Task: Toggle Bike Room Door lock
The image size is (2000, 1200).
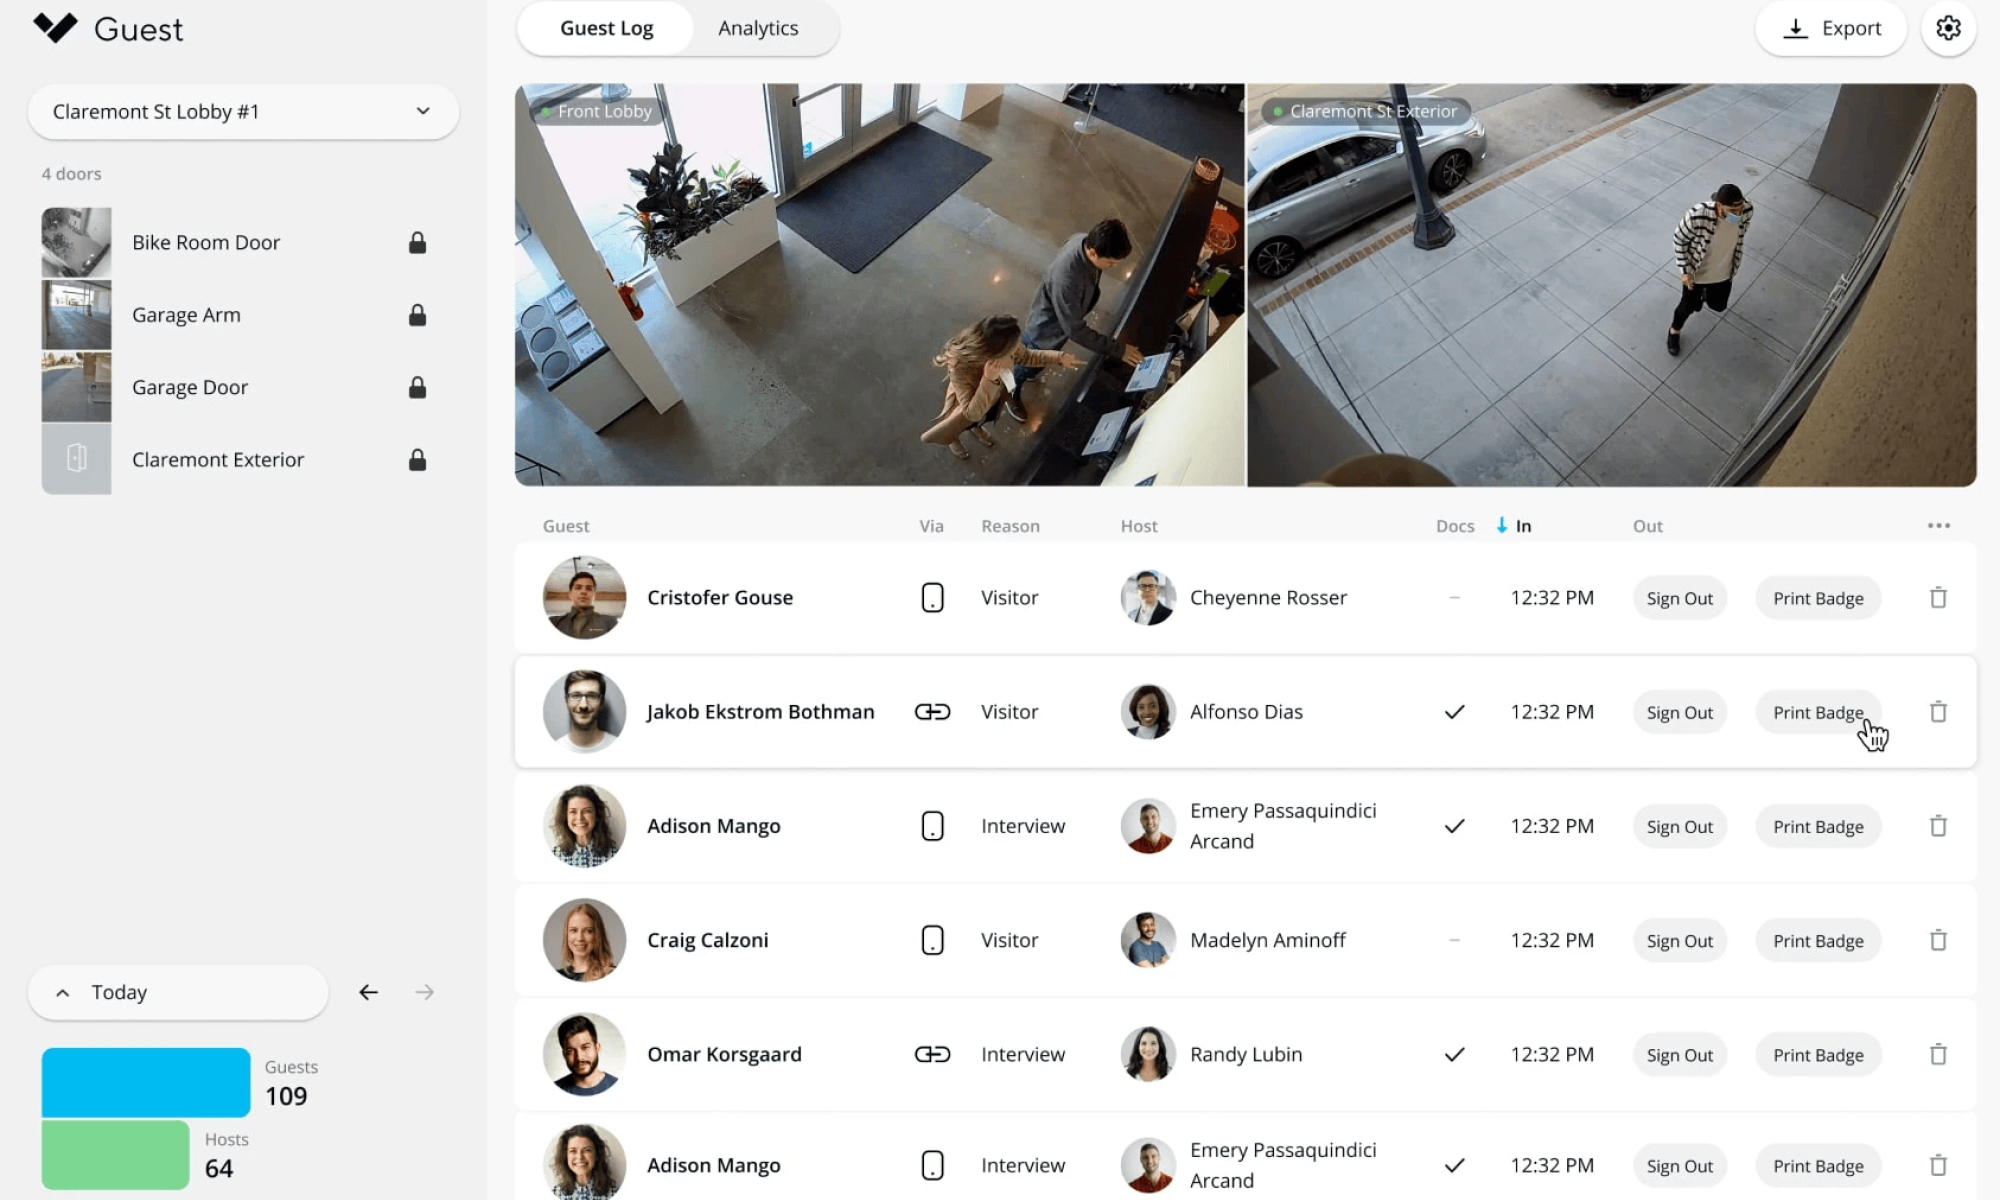Action: point(417,243)
